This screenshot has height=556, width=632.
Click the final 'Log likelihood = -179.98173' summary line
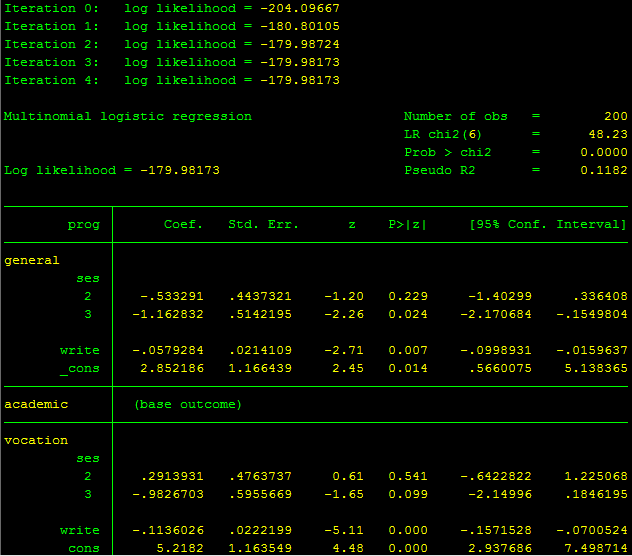pyautogui.click(x=112, y=171)
